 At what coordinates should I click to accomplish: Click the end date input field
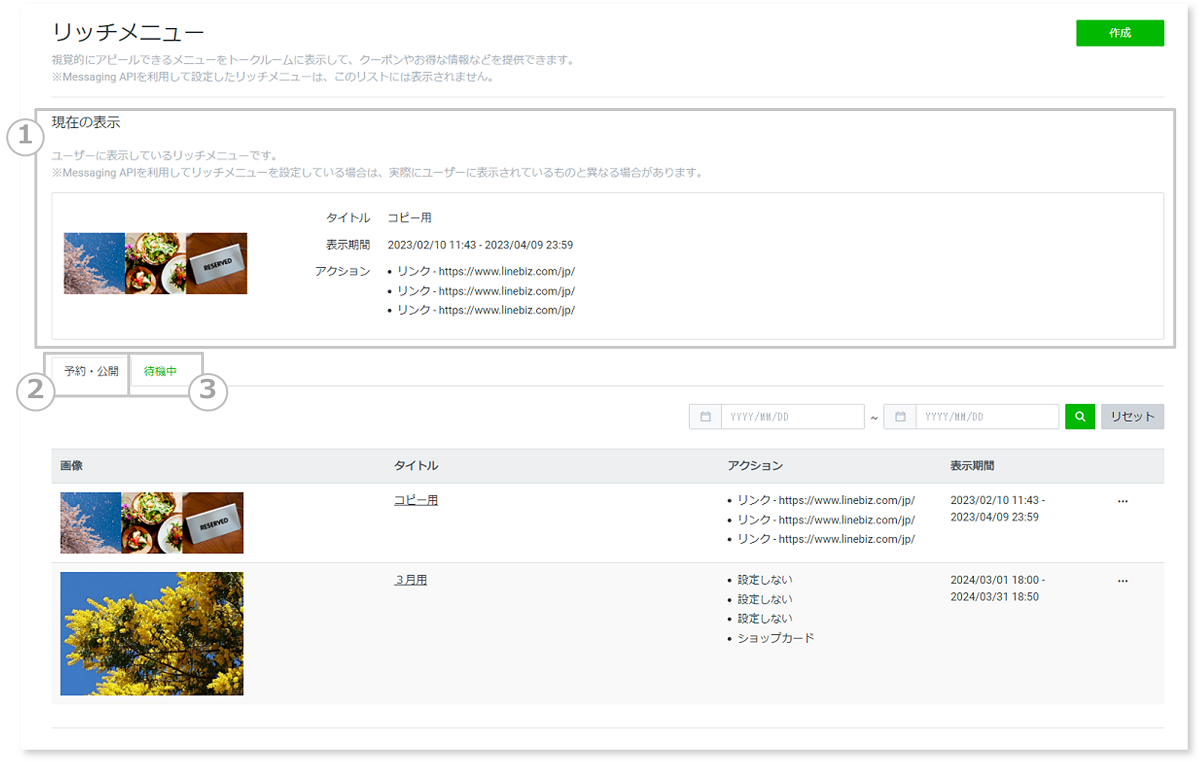click(986, 417)
